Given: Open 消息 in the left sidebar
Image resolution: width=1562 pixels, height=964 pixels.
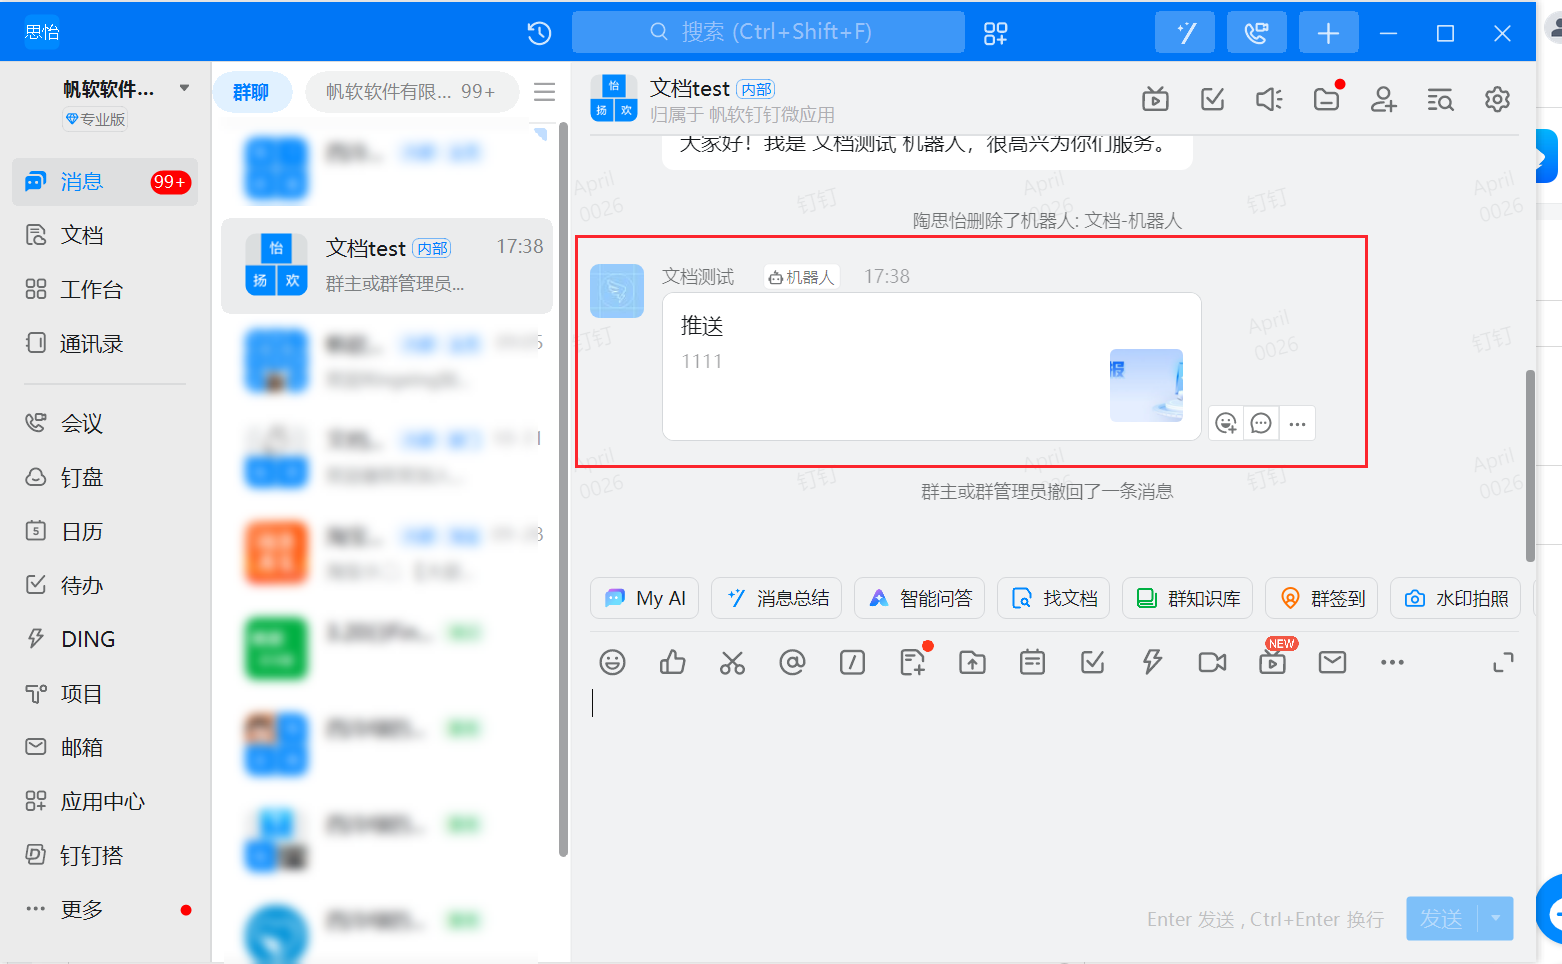Looking at the screenshot, I should [105, 182].
